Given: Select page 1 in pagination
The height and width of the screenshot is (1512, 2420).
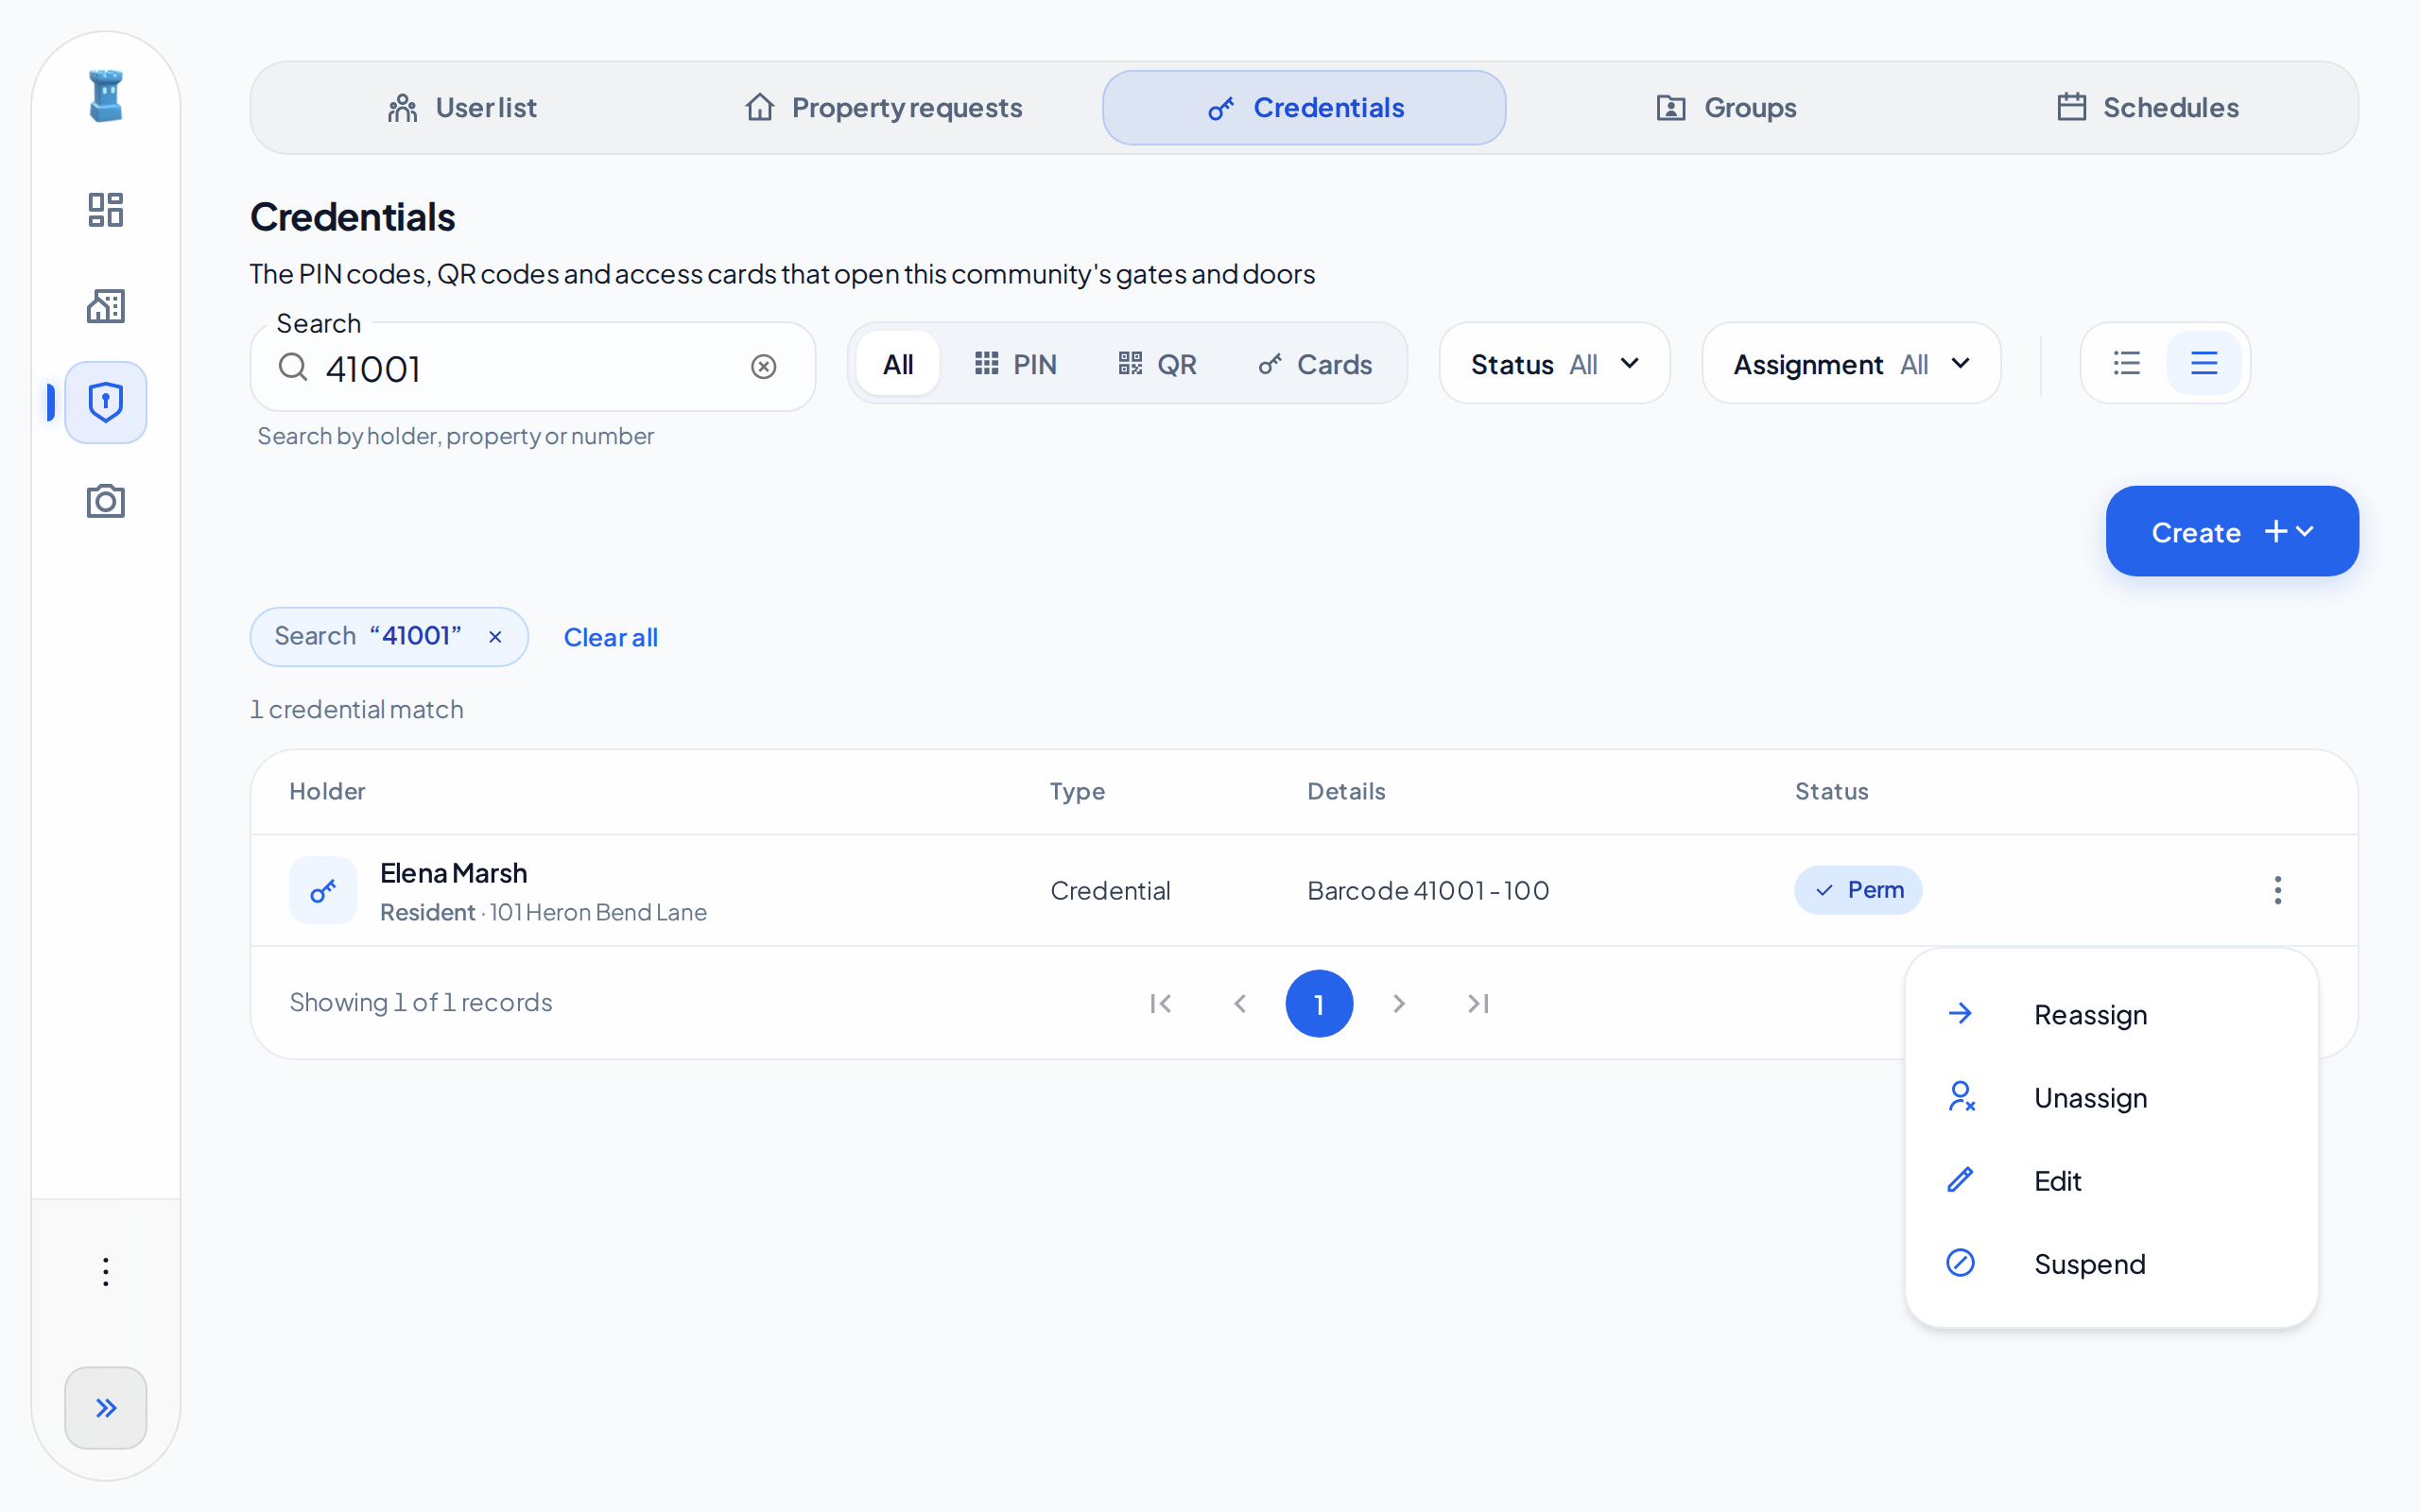Looking at the screenshot, I should tap(1319, 1003).
